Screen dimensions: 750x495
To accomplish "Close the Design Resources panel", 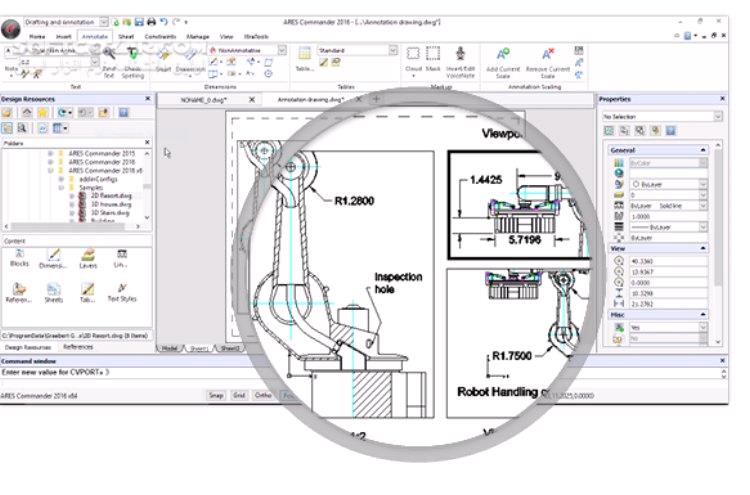I will tap(148, 99).
